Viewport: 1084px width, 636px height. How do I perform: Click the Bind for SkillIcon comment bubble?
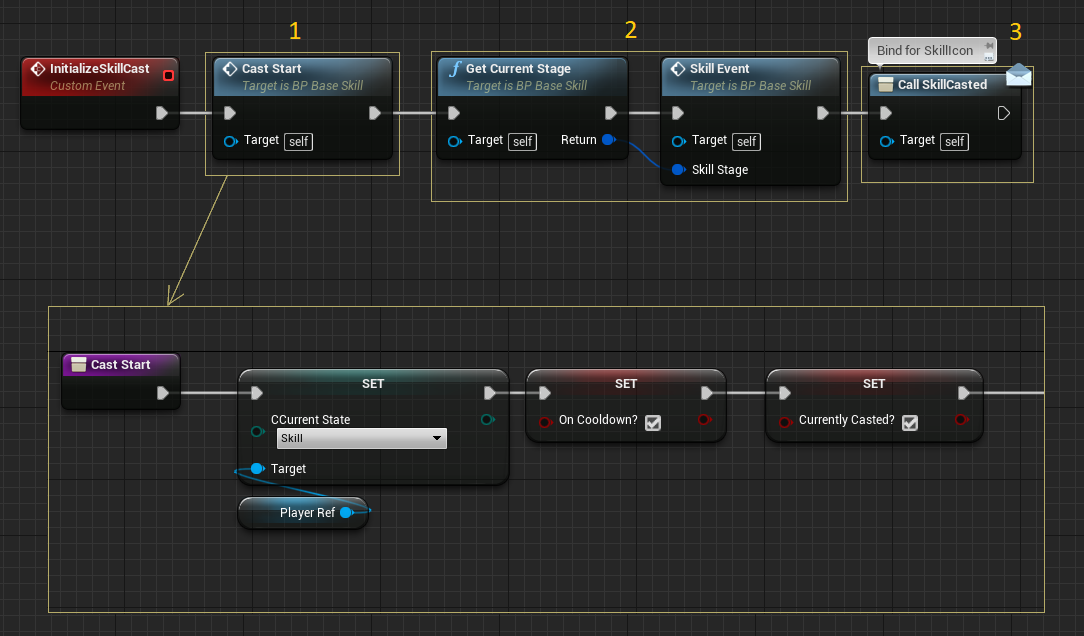coord(932,50)
